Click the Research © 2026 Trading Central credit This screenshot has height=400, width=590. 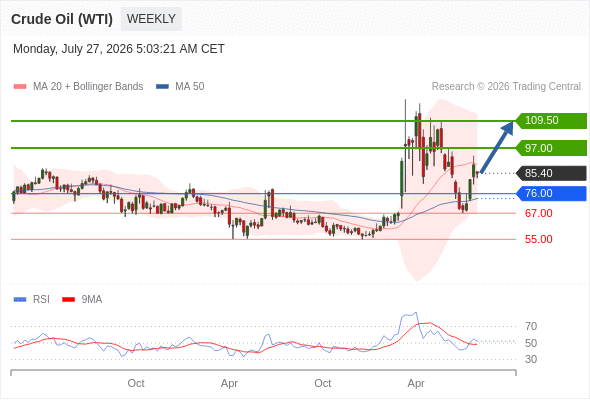[x=506, y=87]
